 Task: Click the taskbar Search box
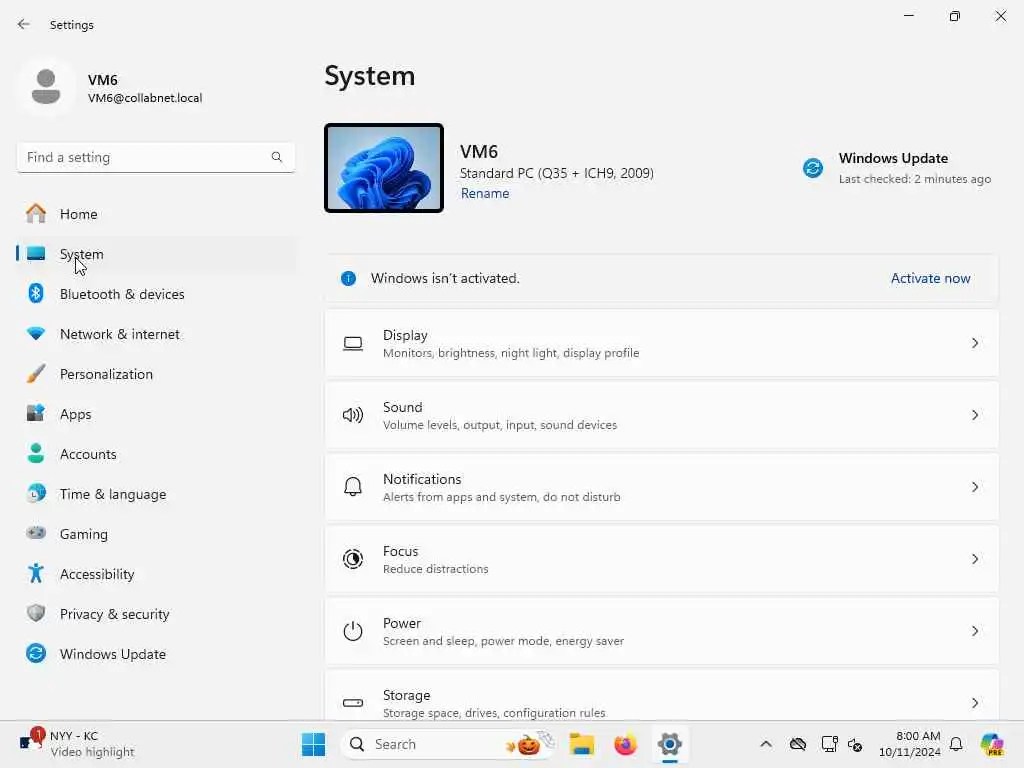coord(448,744)
